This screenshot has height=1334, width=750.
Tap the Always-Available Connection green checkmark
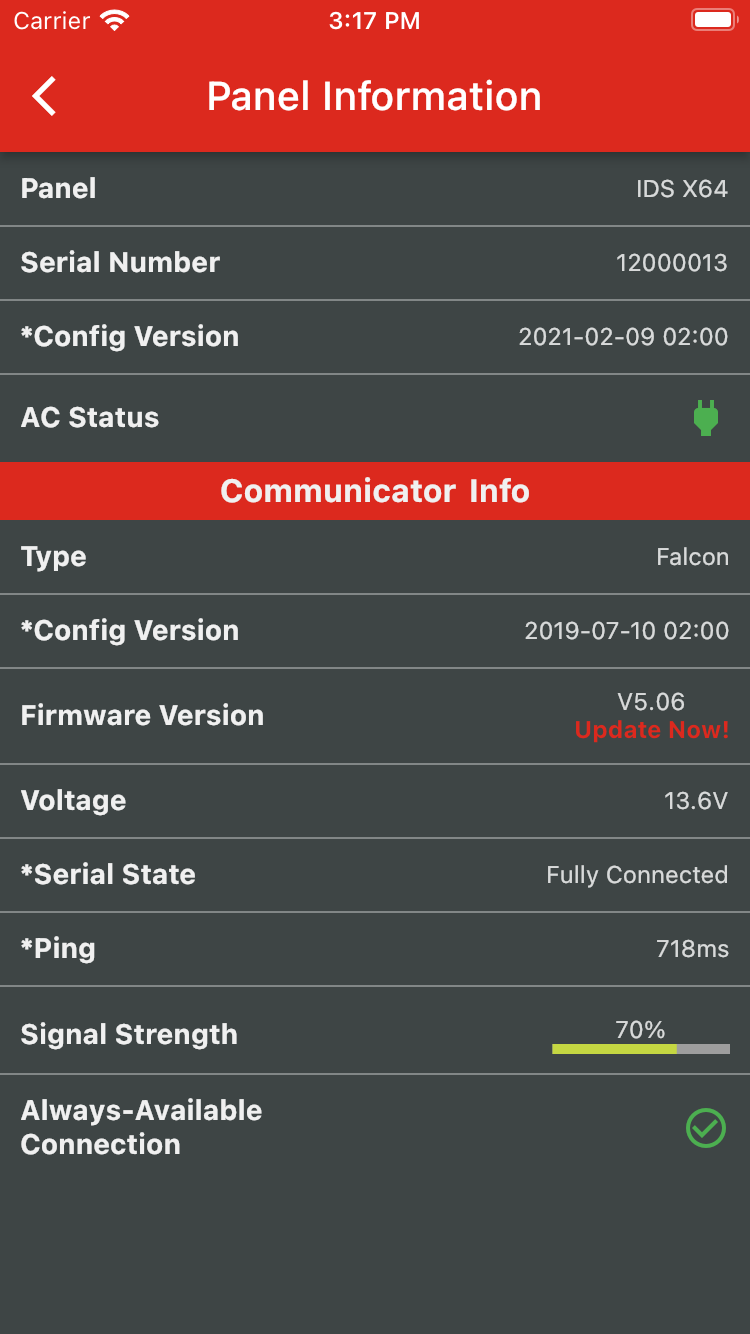coord(706,1128)
